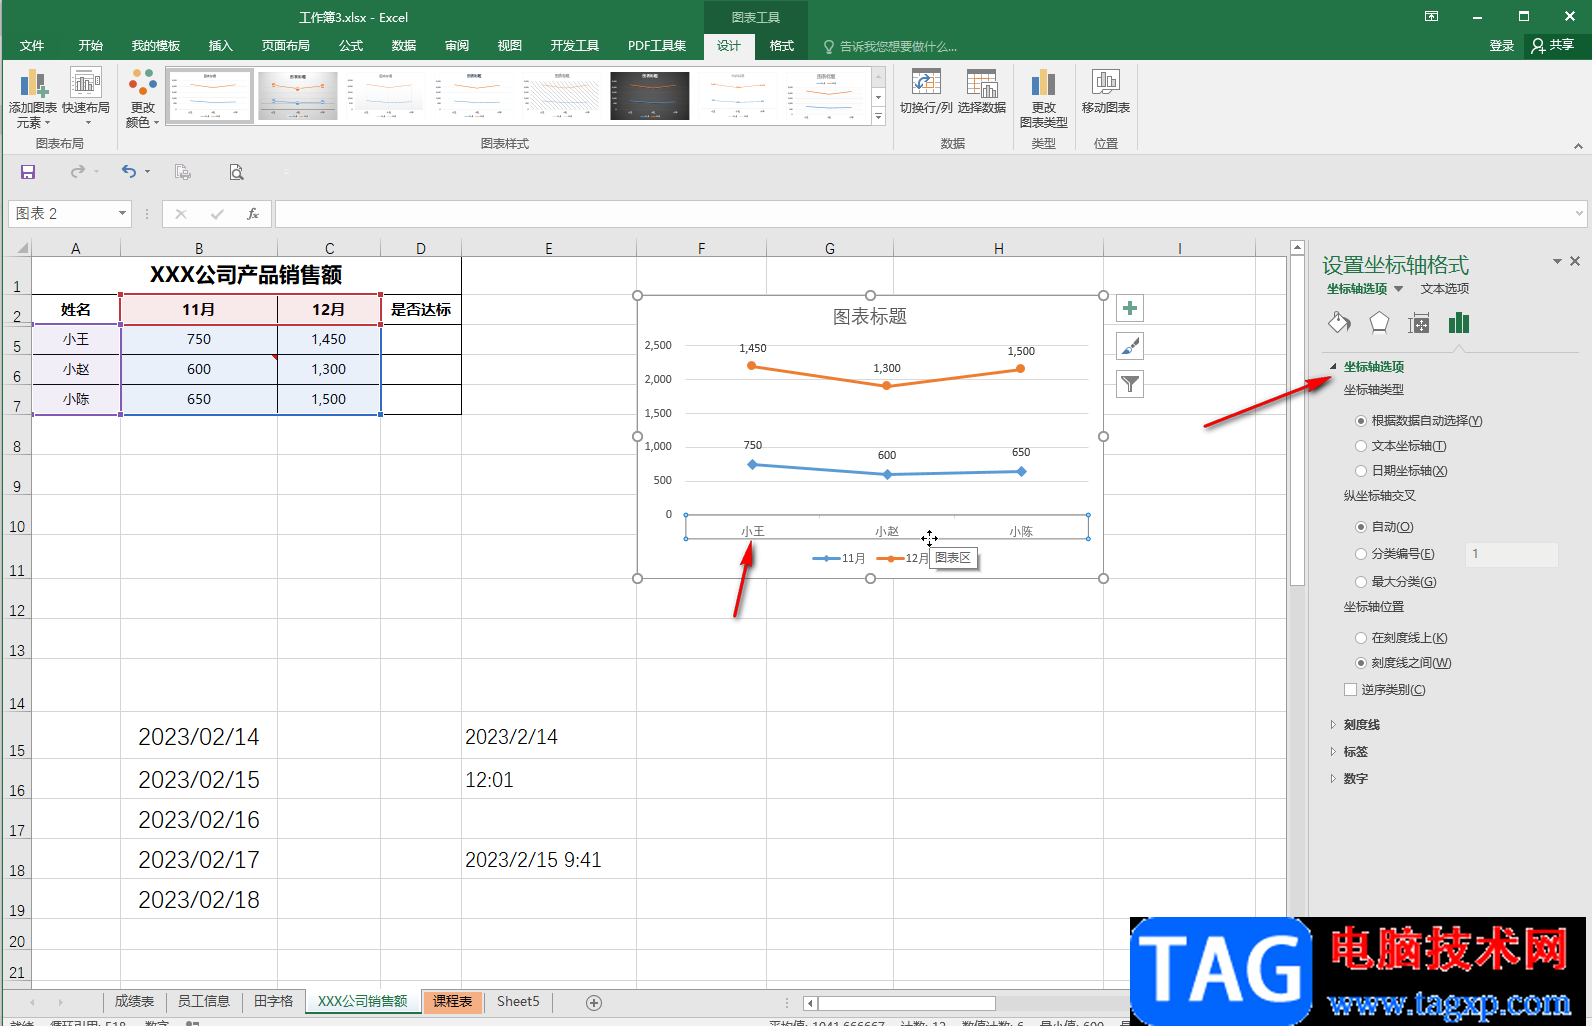Click the redo arrow icon
The width and height of the screenshot is (1592, 1026).
pyautogui.click(x=78, y=172)
